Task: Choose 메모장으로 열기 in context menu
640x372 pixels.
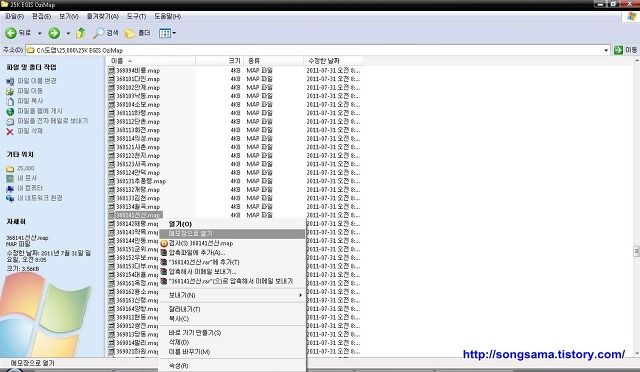Action: pyautogui.click(x=232, y=234)
